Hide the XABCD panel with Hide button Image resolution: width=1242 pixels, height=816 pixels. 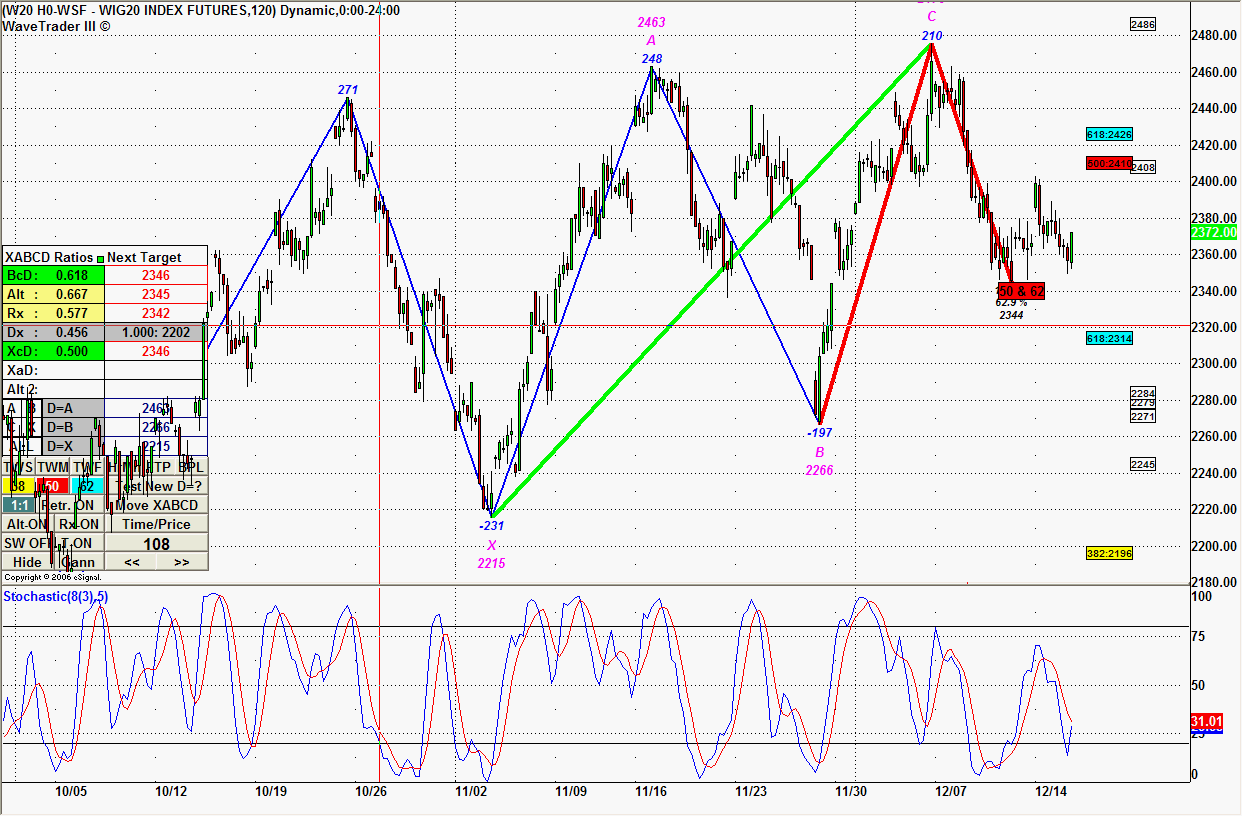[27, 562]
